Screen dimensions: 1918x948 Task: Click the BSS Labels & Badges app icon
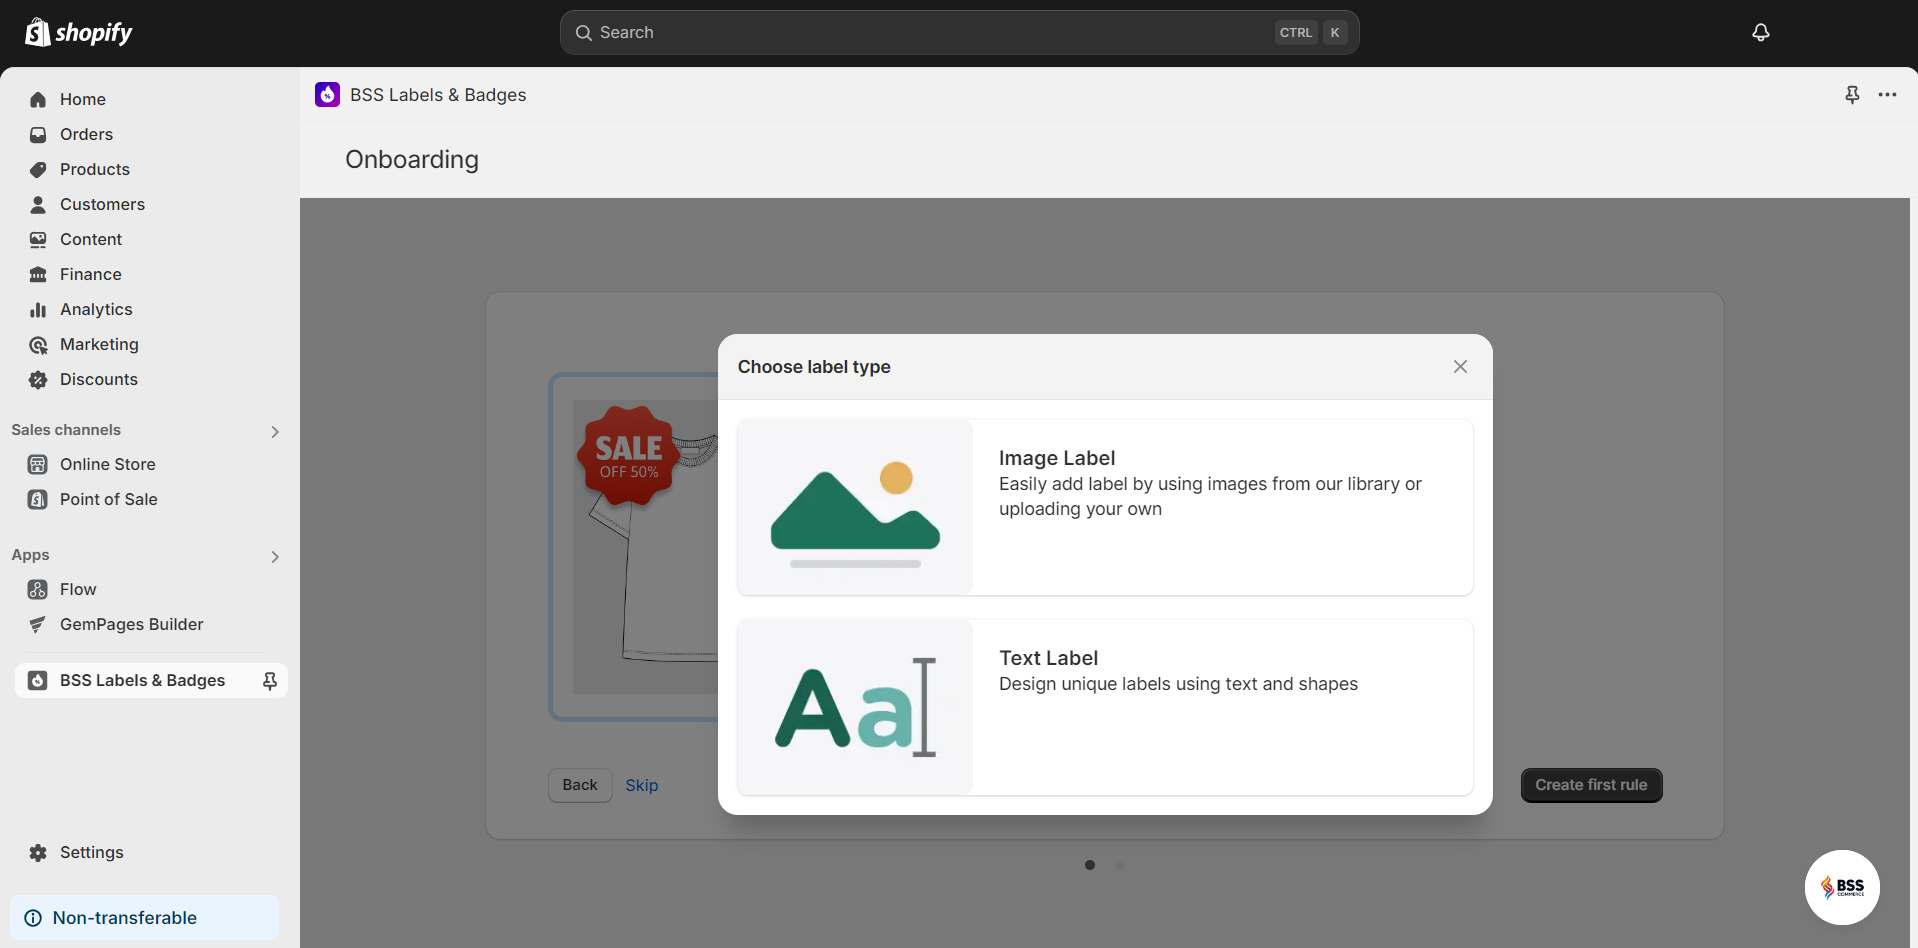tap(328, 94)
